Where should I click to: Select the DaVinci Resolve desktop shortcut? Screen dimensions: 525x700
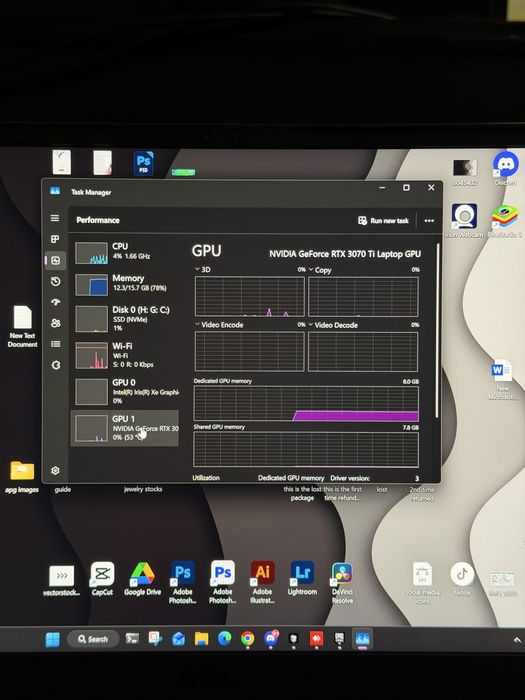pyautogui.click(x=342, y=583)
